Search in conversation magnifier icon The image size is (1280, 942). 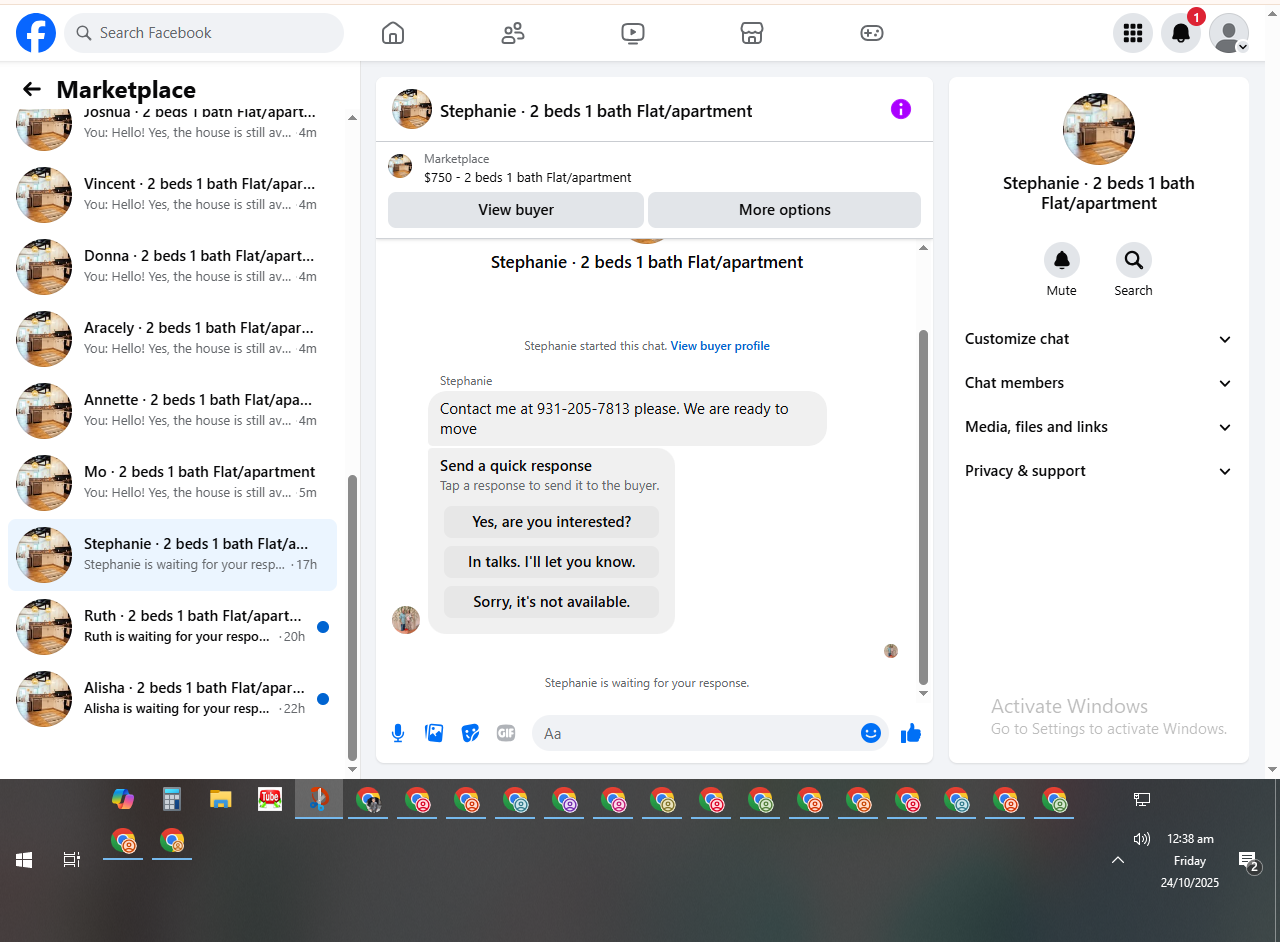[x=1134, y=260]
